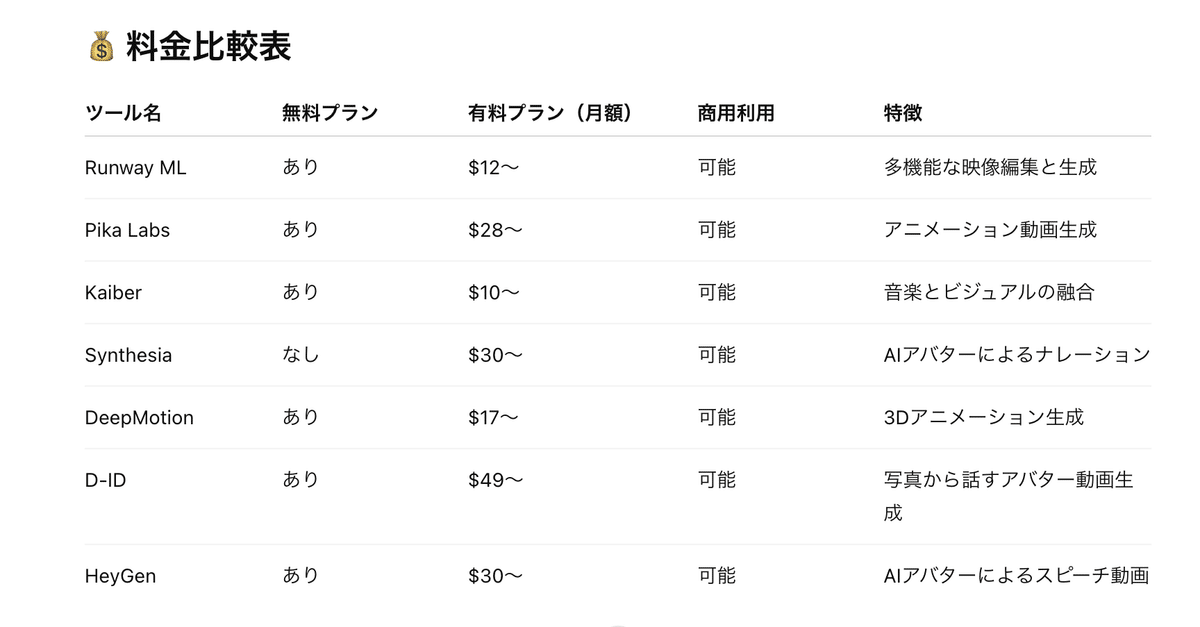Screen dimensions: 1200x627
Task: Click the なし free plan cell for Synthesia
Action: pos(300,355)
